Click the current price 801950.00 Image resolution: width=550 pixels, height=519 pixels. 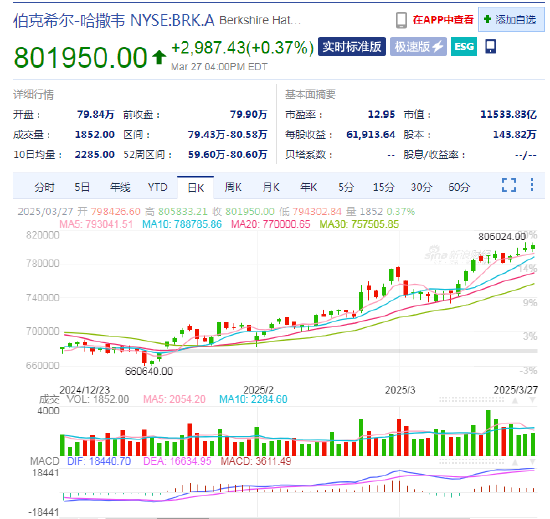pyautogui.click(x=80, y=57)
